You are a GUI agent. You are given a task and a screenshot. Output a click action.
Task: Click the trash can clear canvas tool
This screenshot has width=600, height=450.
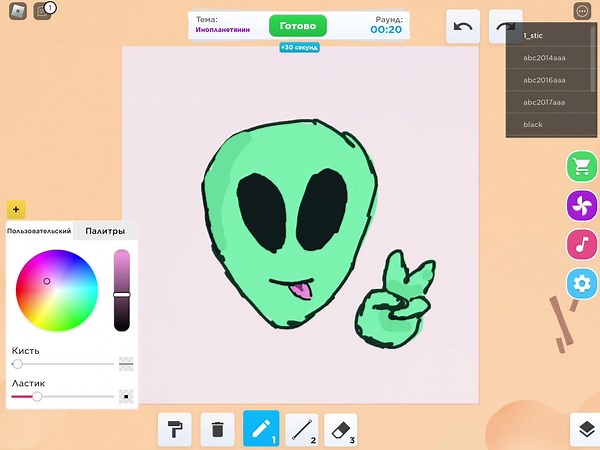click(x=217, y=429)
